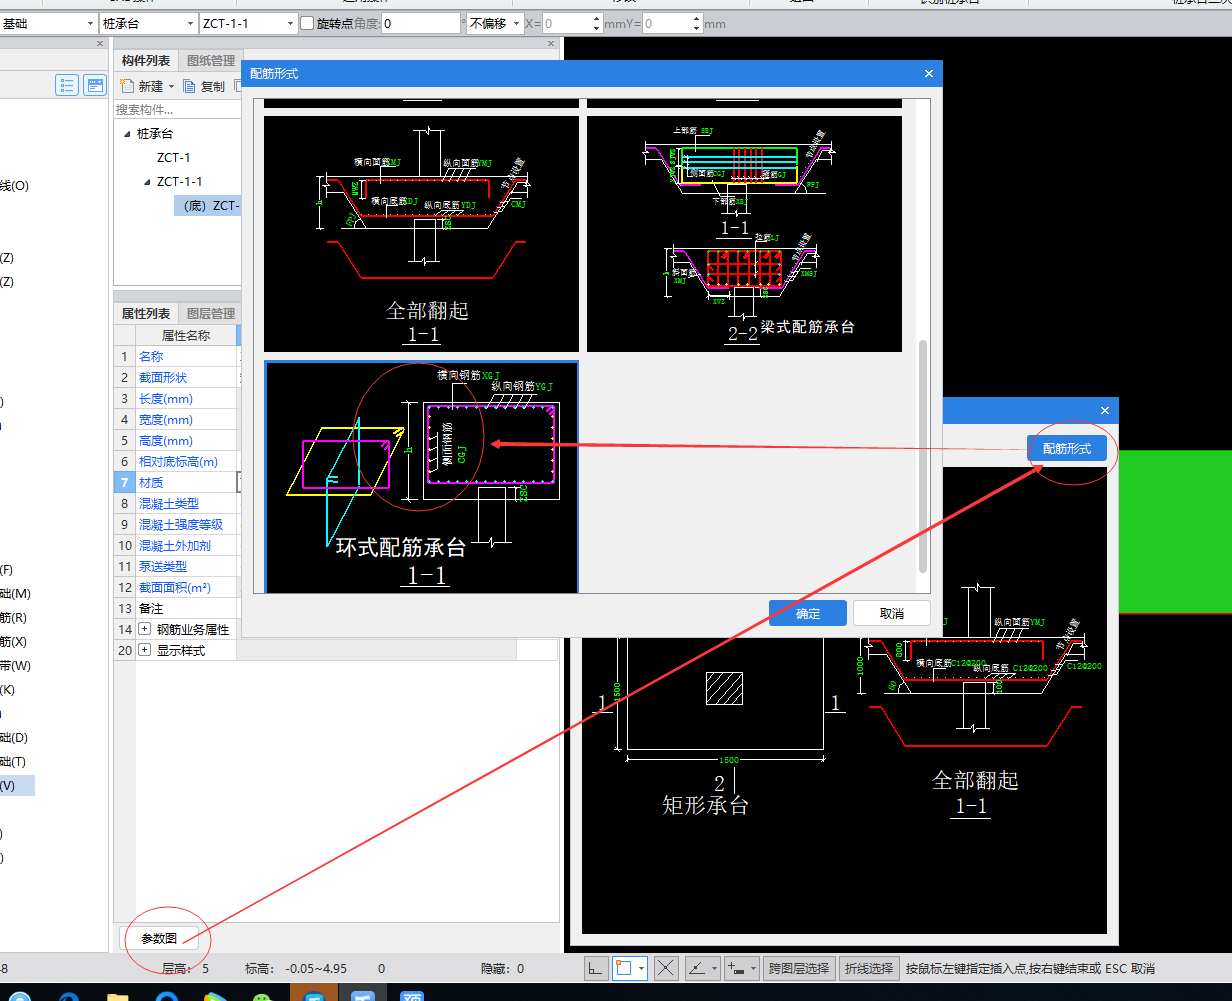Click the 参数图 button
Viewport: 1232px width, 1001px height.
point(159,938)
